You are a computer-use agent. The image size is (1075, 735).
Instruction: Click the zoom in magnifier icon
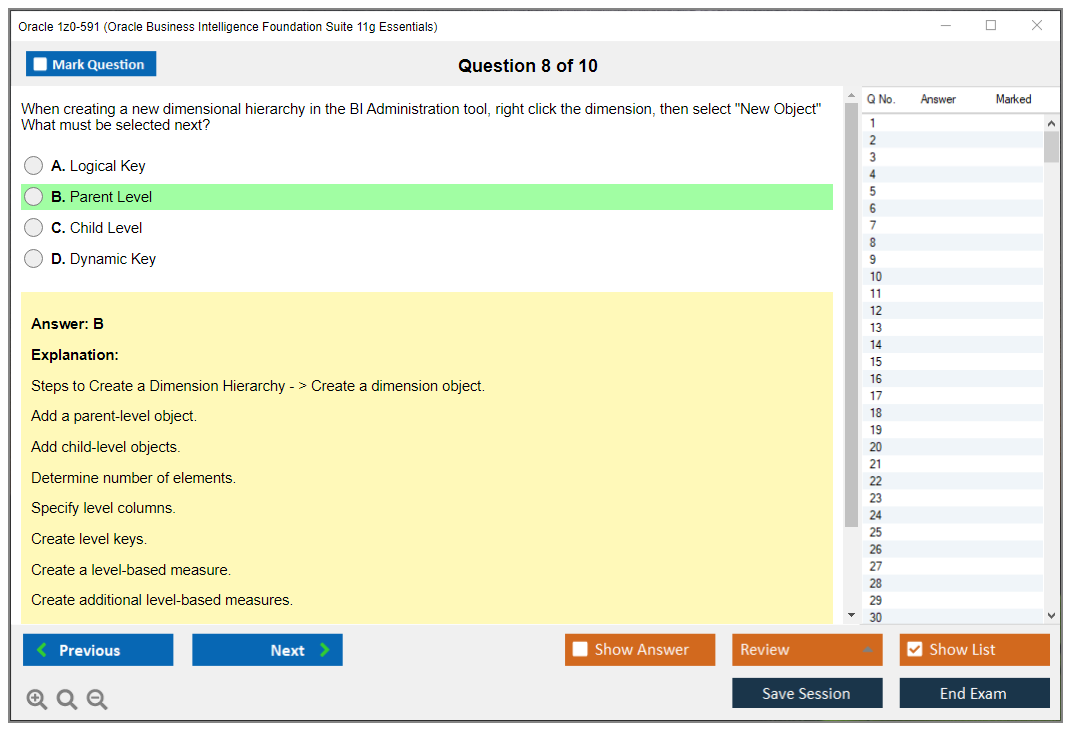pos(37,700)
